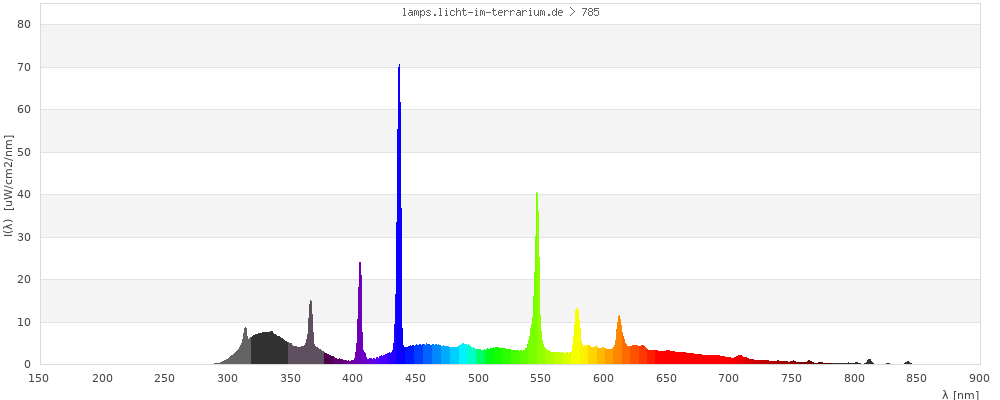This screenshot has width=1000, height=400.
Task: Click the y-axis value 20
Action: [26, 279]
